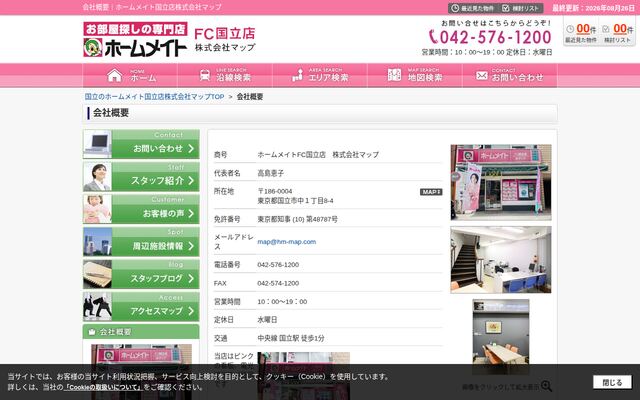The image size is (640, 400).
Task: Open the sidebar スタッフ紹介 banner
Action: coord(141,177)
